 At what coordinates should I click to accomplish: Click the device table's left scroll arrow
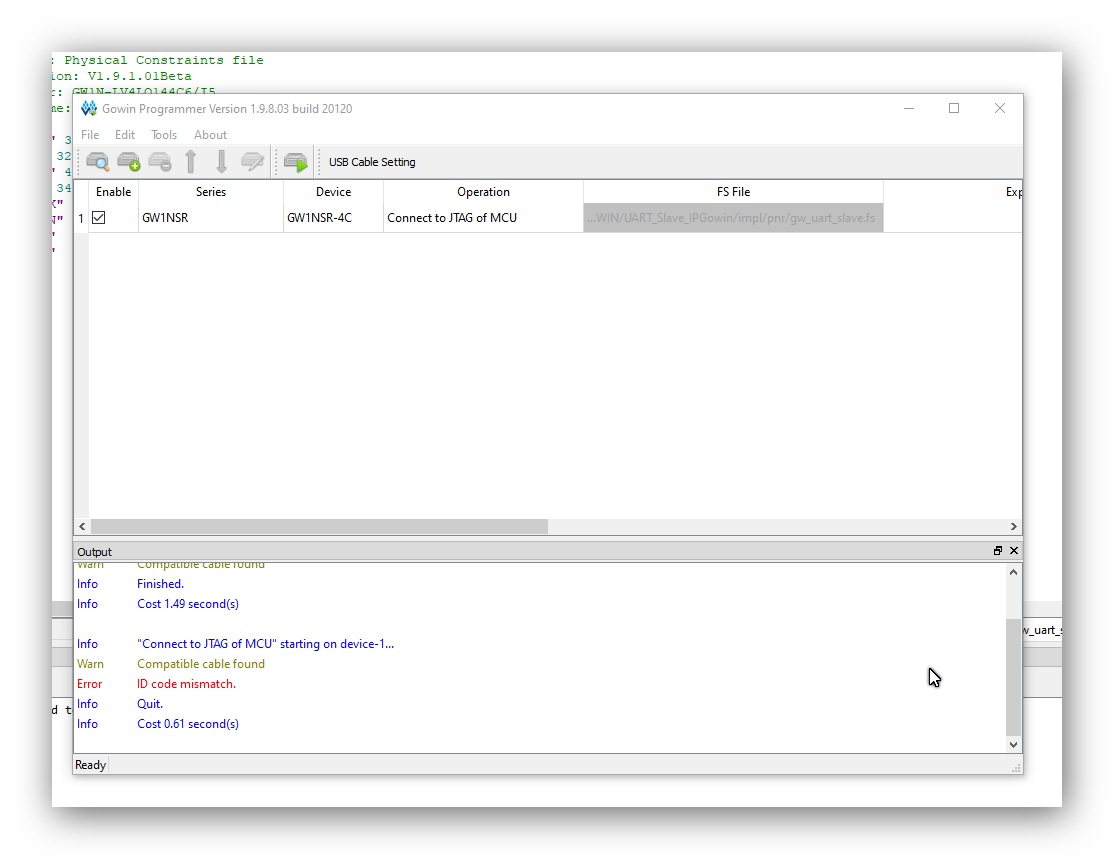coord(82,526)
